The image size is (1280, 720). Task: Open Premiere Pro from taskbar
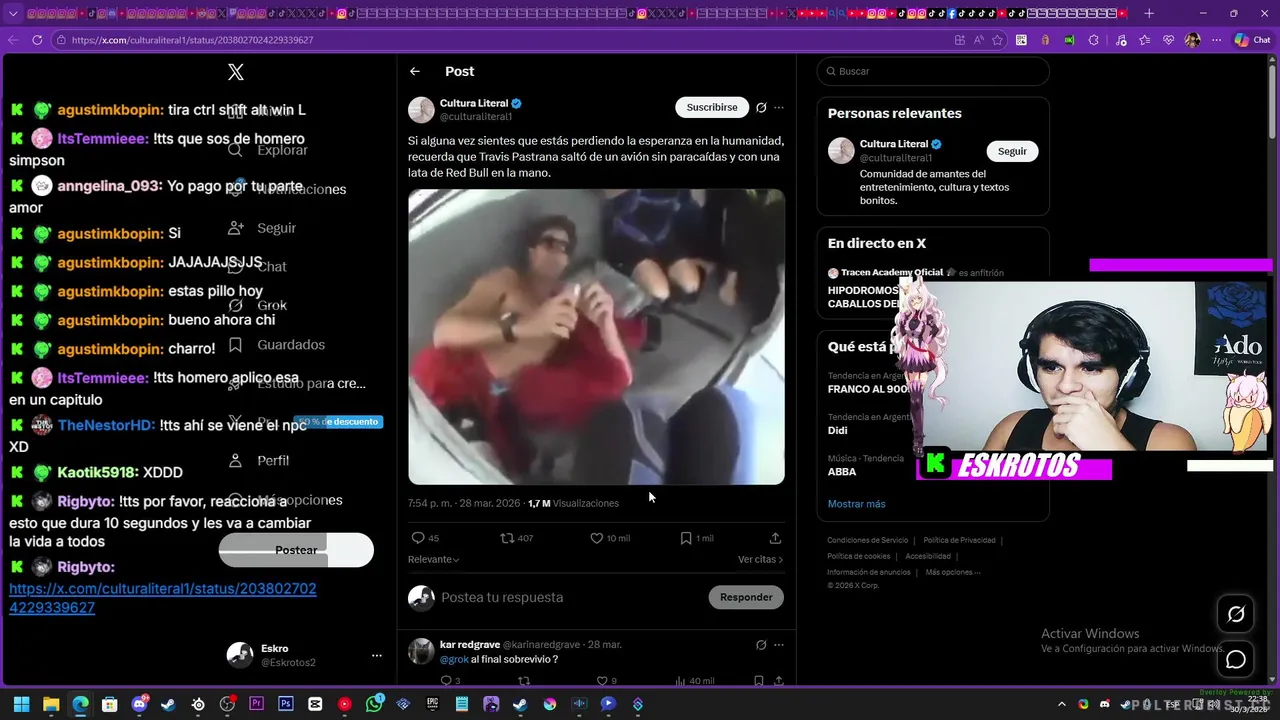[x=256, y=704]
